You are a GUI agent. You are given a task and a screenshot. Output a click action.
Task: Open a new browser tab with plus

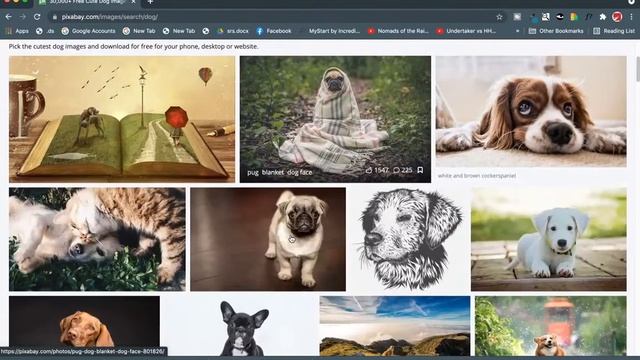(150, 2)
